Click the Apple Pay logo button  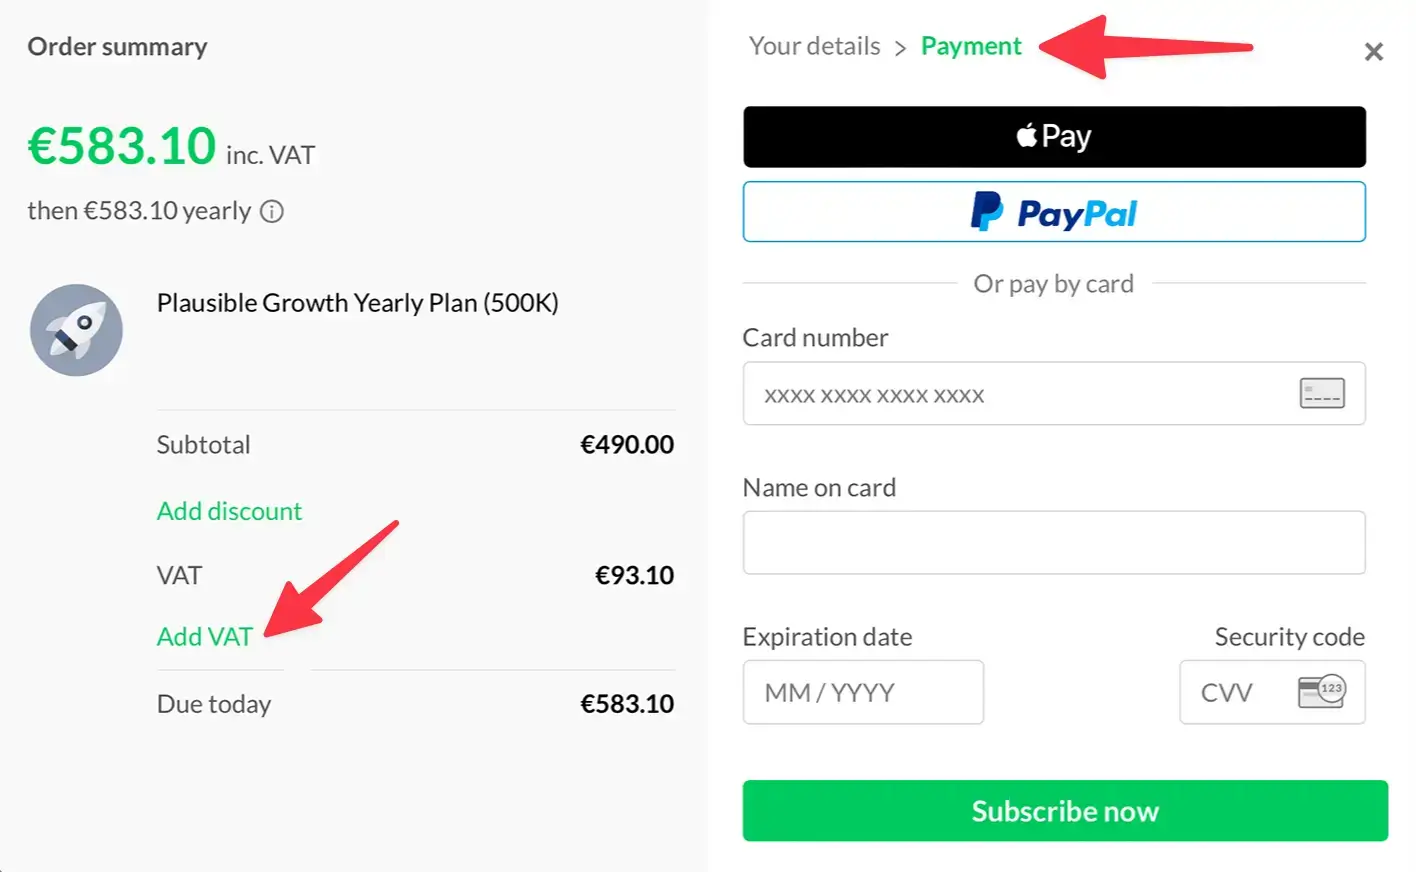tap(1053, 136)
